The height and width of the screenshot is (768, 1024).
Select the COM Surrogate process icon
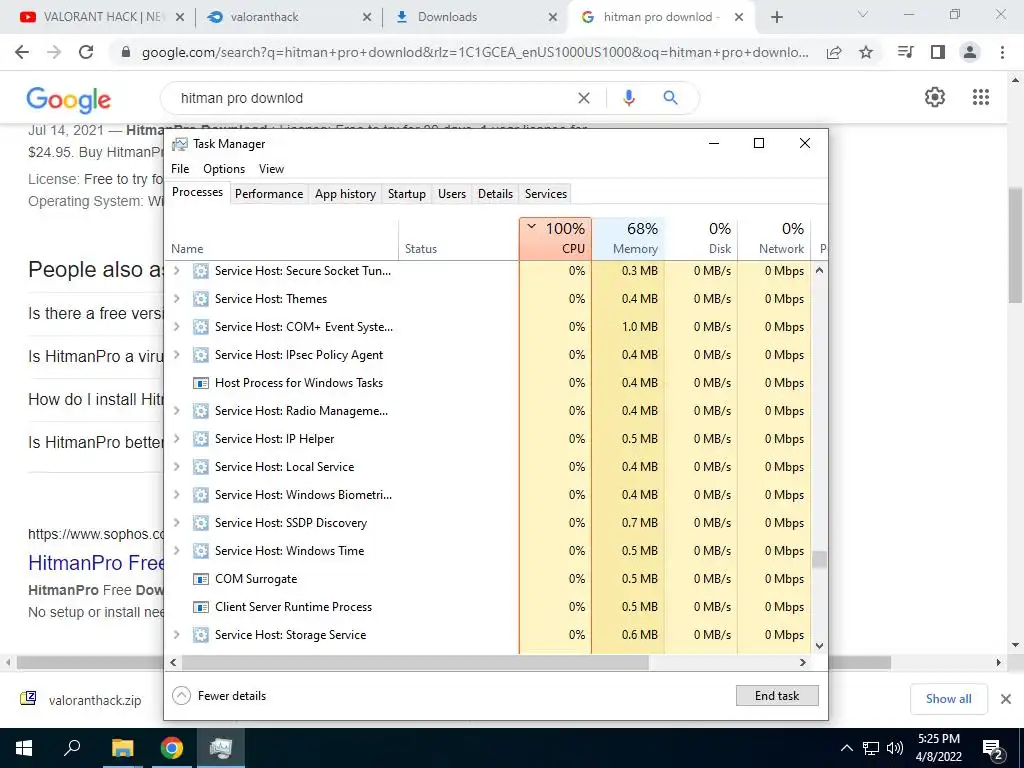coord(200,579)
